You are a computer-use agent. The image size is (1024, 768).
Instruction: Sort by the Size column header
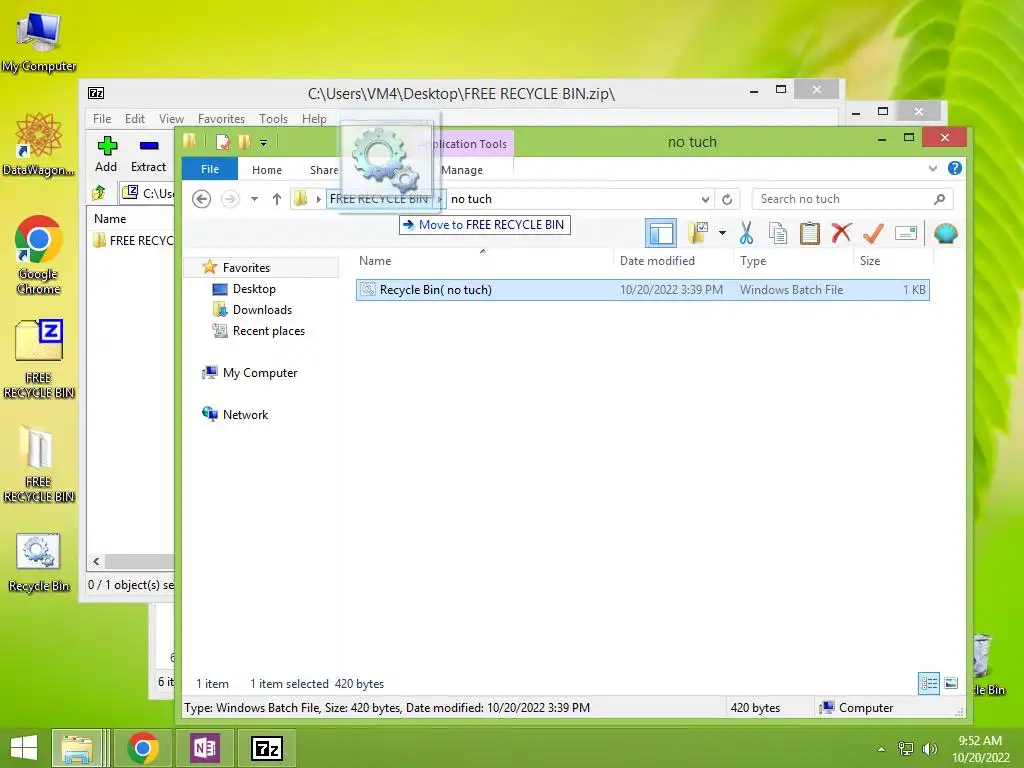click(x=870, y=261)
